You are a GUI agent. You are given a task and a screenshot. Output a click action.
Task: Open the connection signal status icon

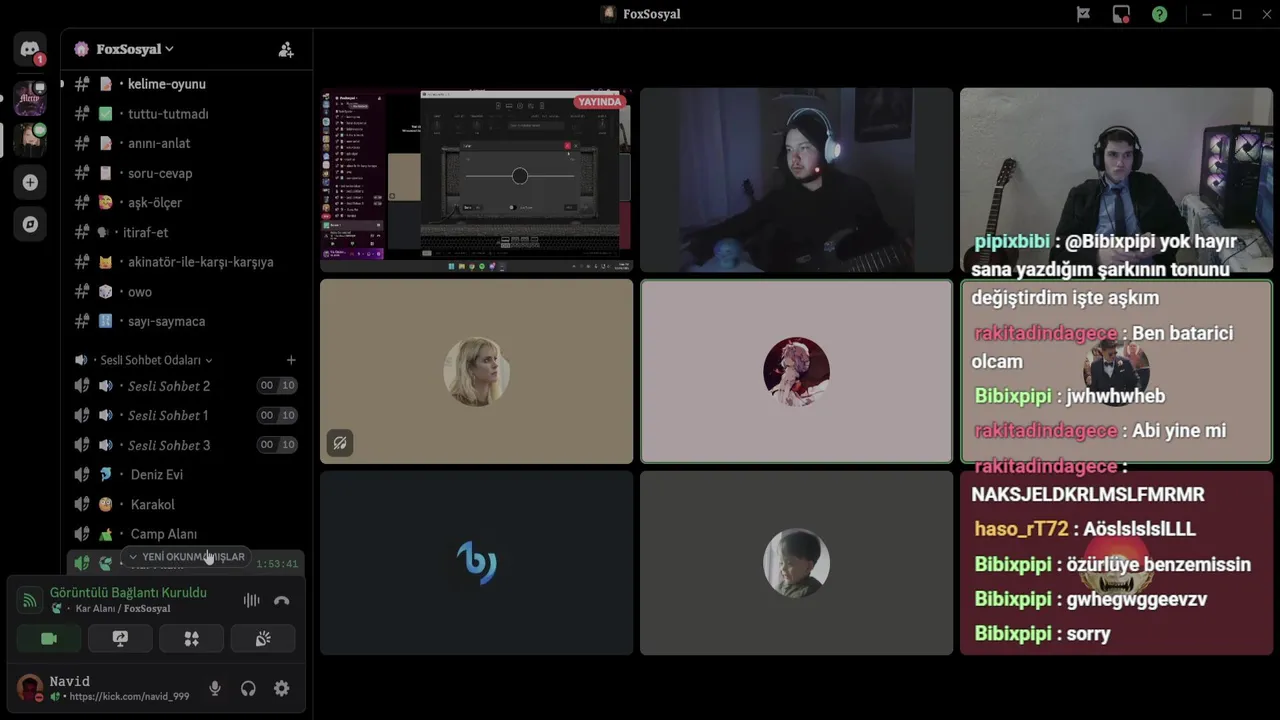point(30,600)
